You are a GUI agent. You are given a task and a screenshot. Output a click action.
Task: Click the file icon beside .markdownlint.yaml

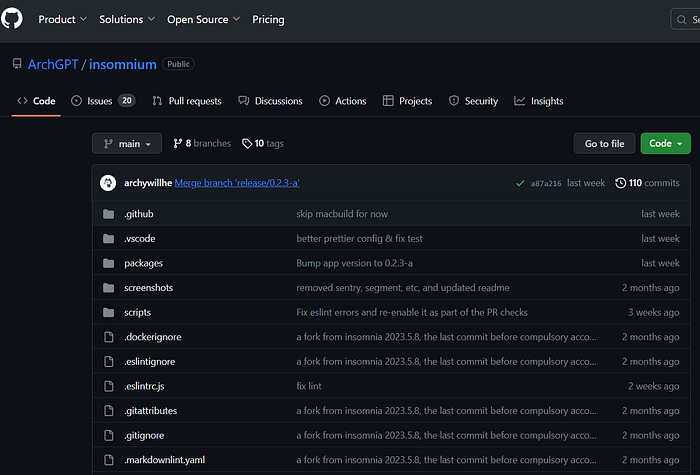coord(108,460)
